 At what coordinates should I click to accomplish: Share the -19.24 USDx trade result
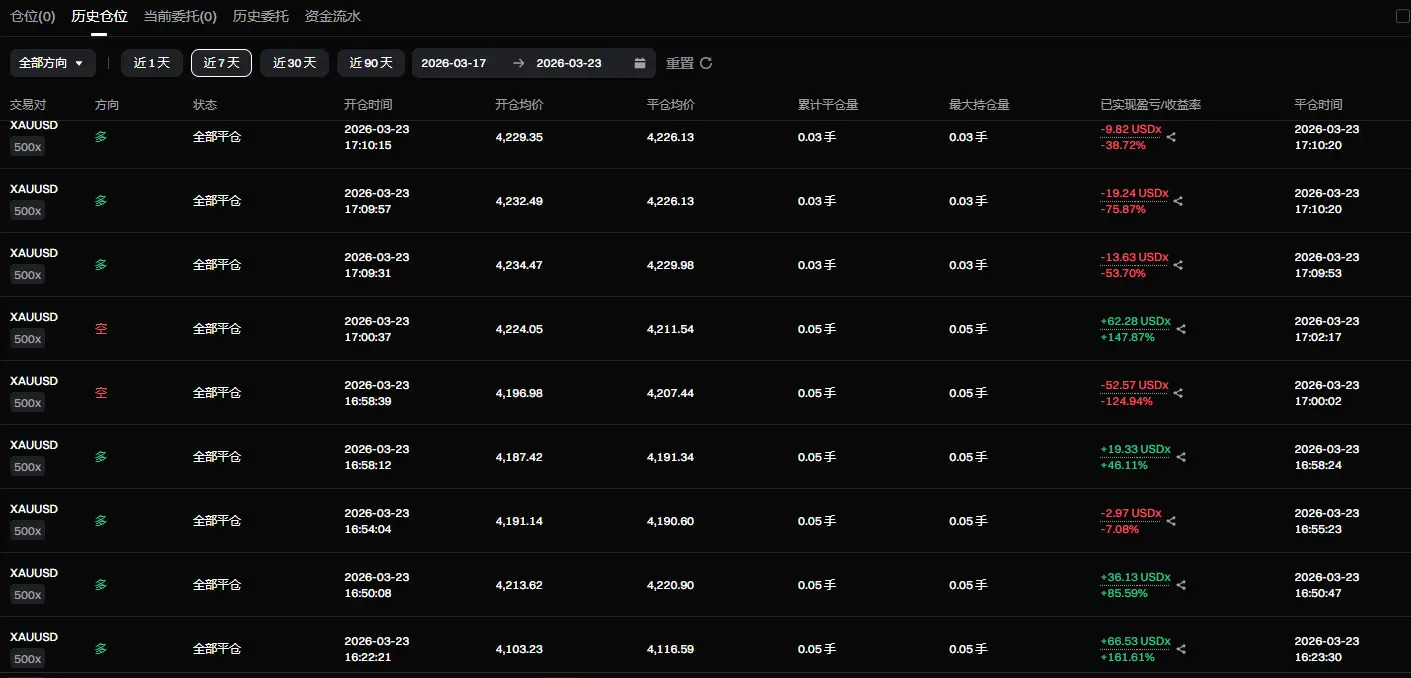point(1178,201)
